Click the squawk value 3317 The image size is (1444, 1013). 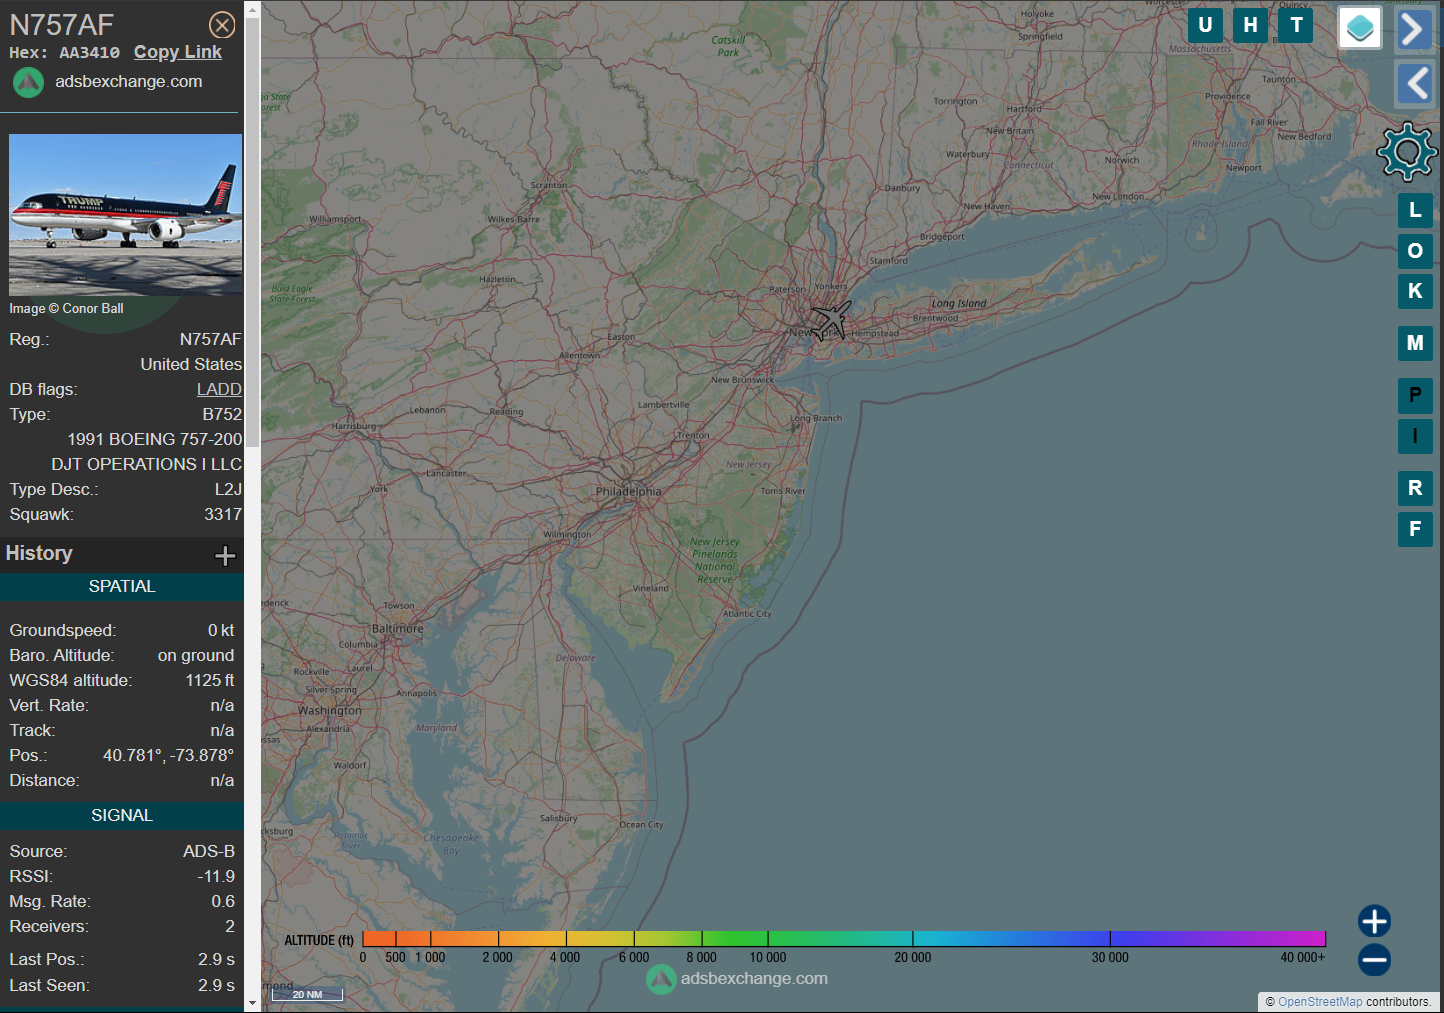tap(223, 514)
